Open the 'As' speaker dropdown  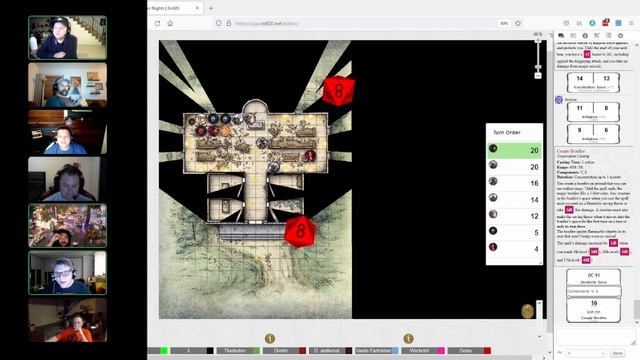click(585, 353)
